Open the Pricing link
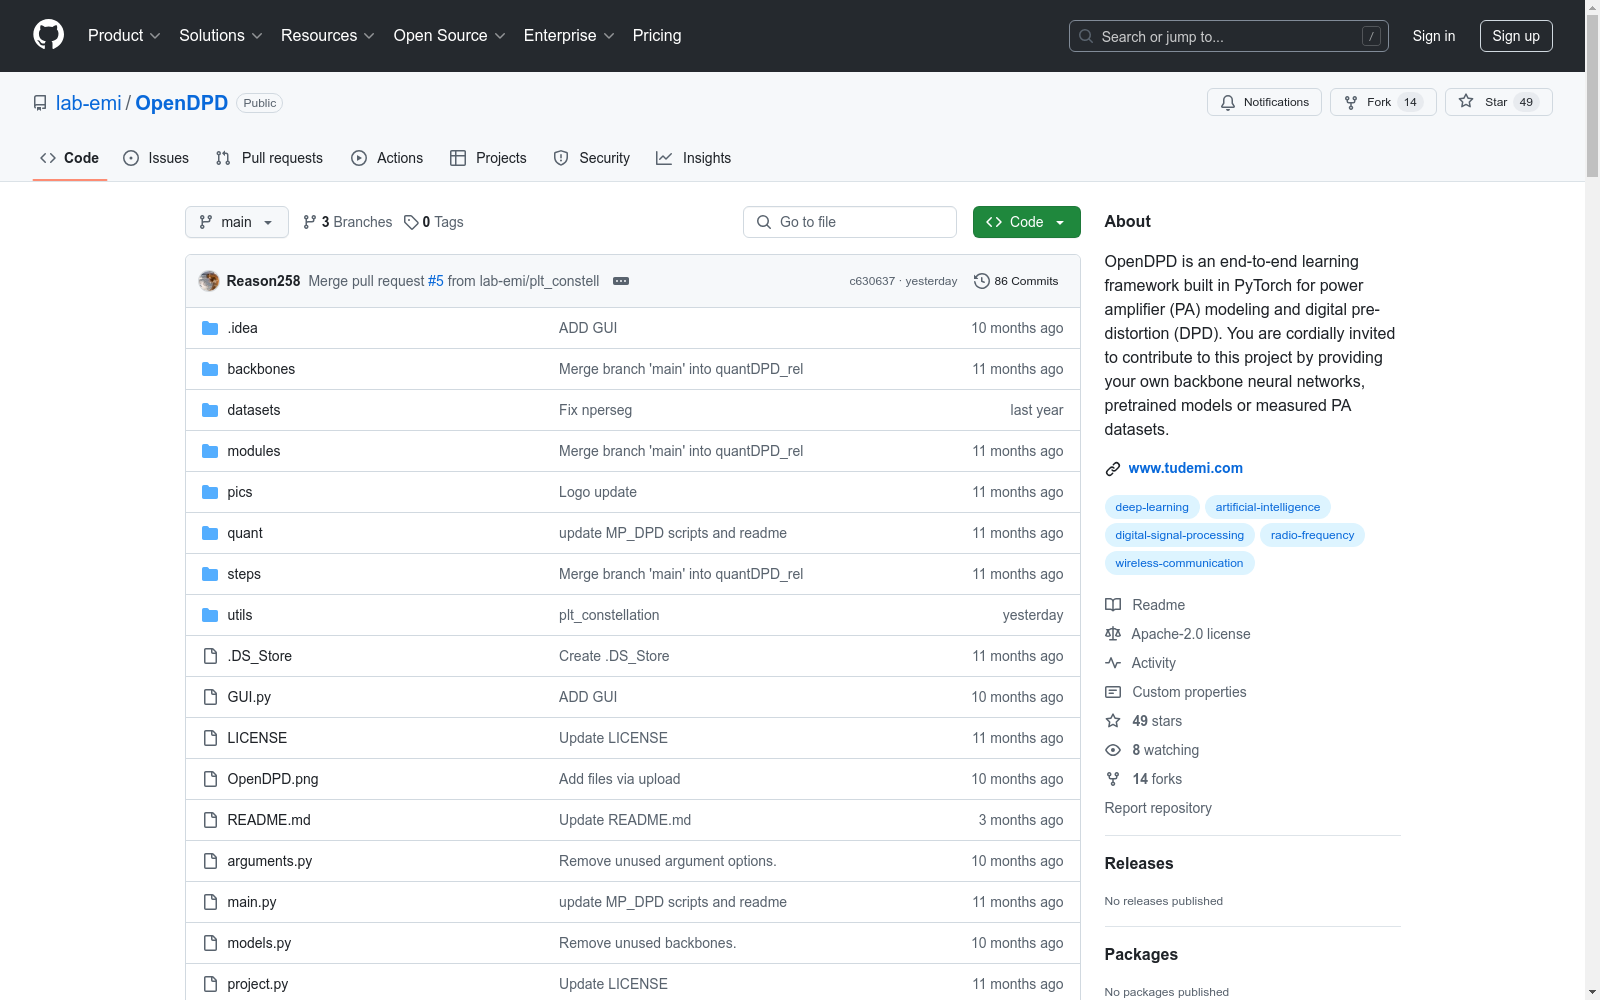Screen dimensions: 1600x1000 [x=657, y=36]
